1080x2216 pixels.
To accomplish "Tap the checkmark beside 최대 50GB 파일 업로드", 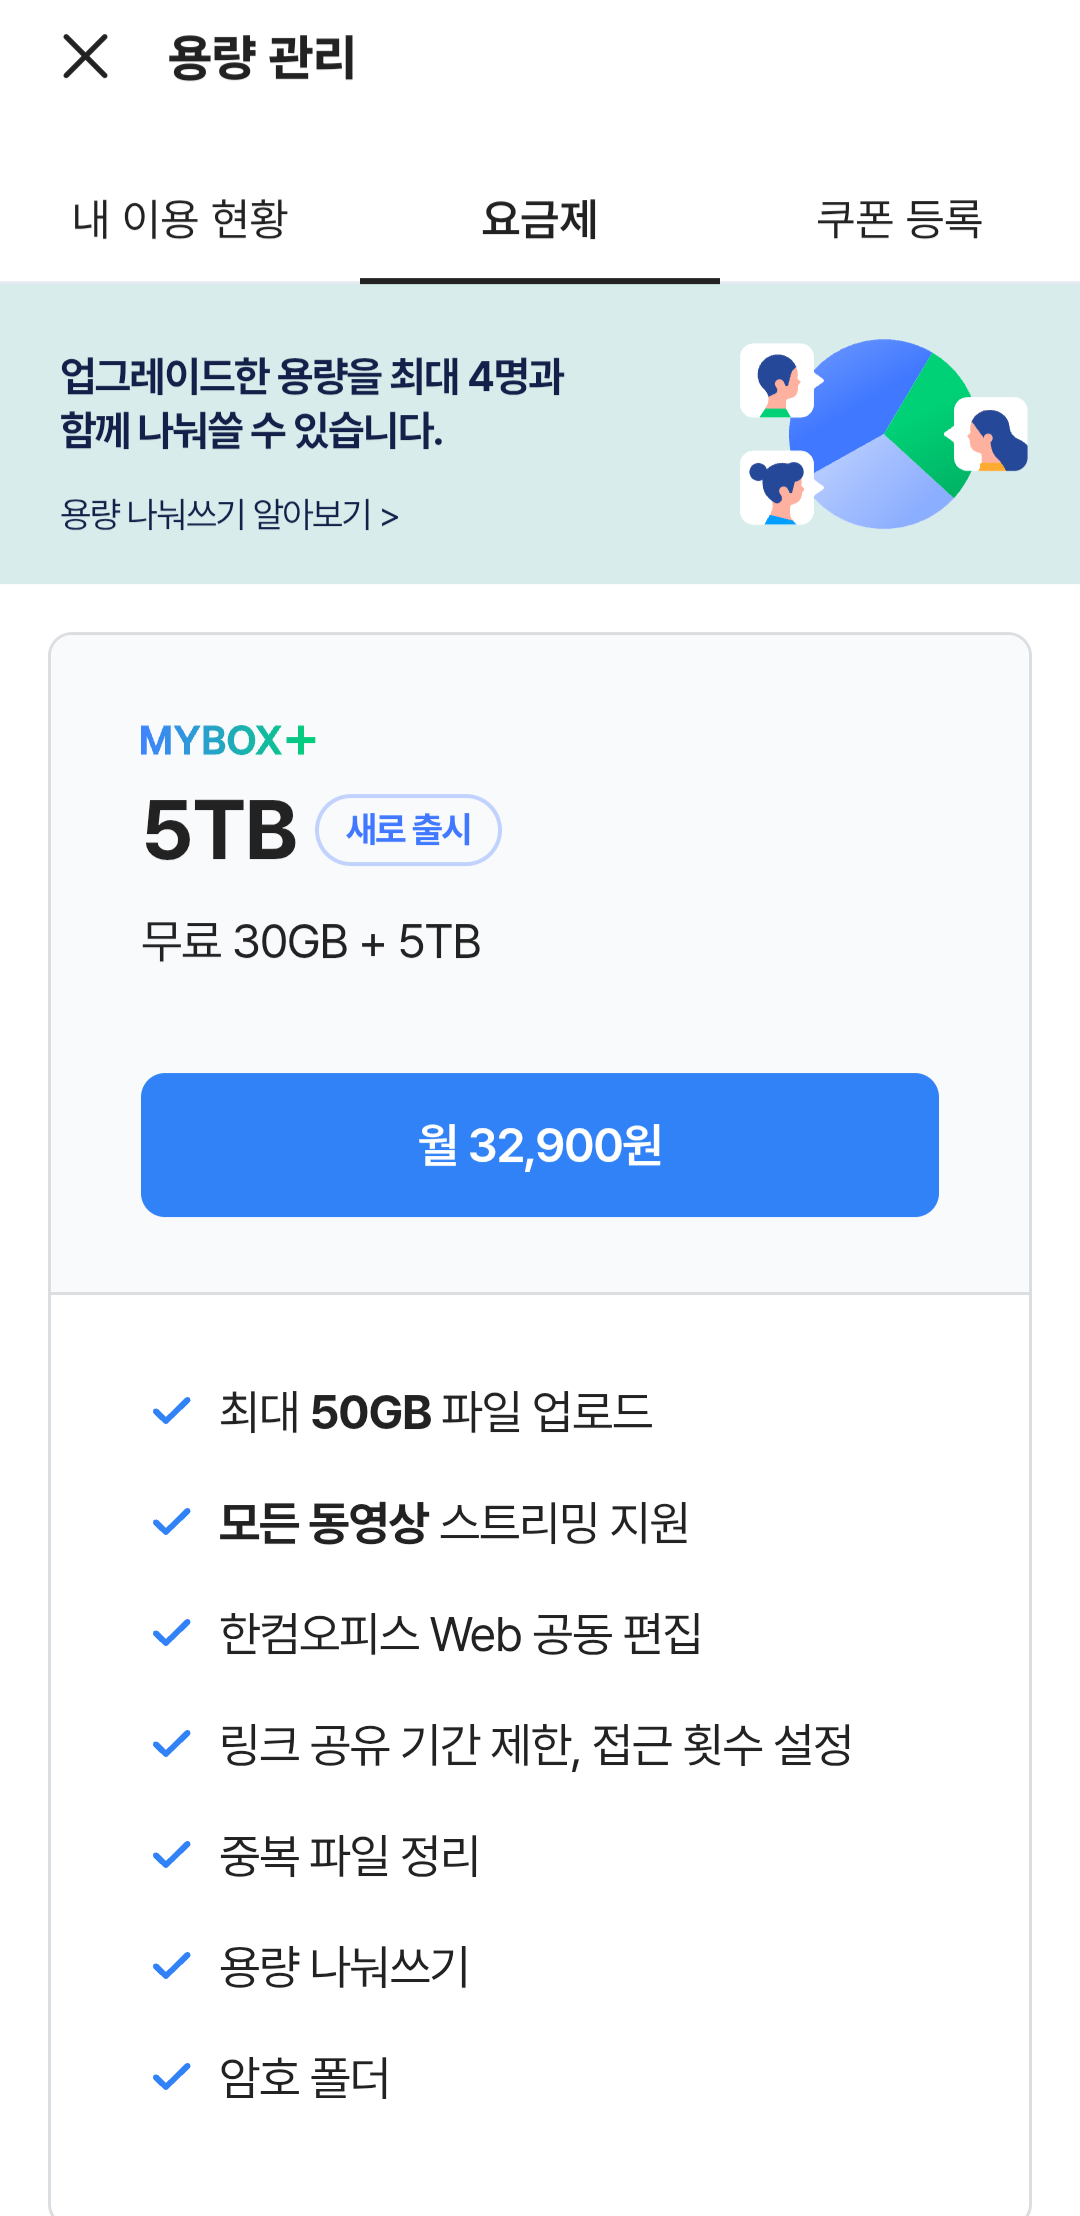I will (171, 1411).
